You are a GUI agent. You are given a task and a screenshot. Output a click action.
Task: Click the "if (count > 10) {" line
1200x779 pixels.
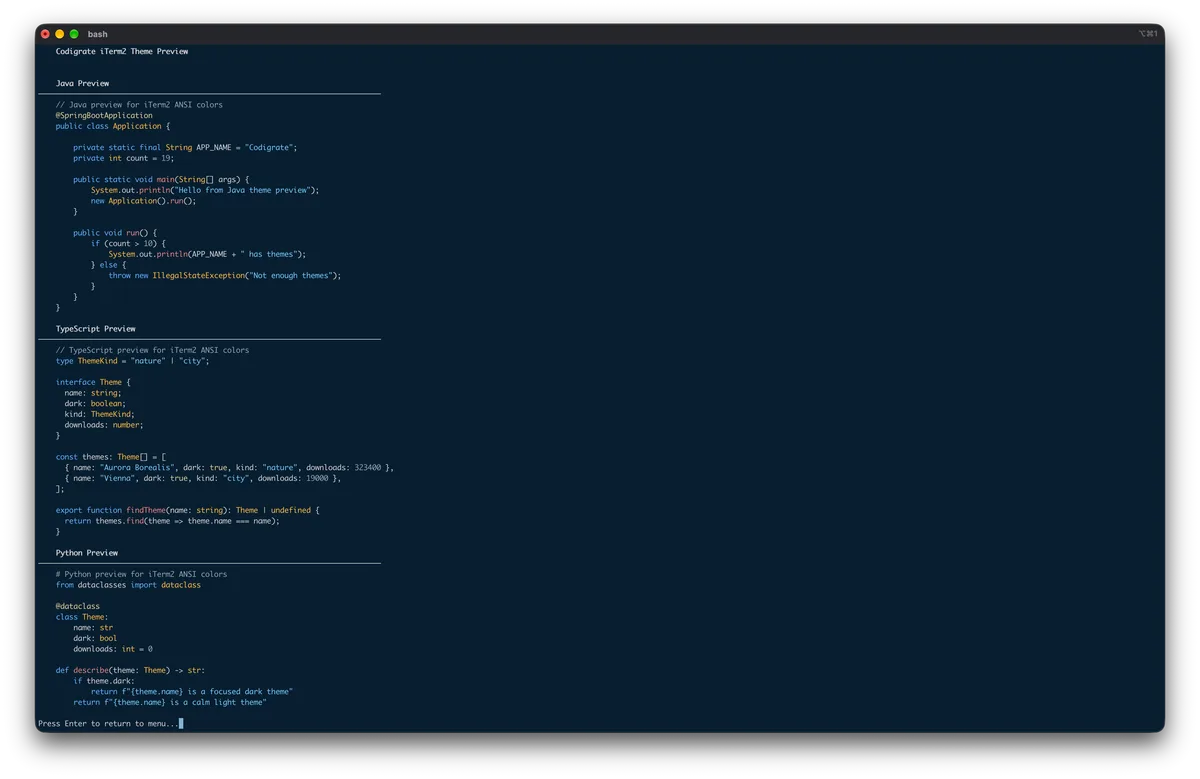[x=128, y=243]
